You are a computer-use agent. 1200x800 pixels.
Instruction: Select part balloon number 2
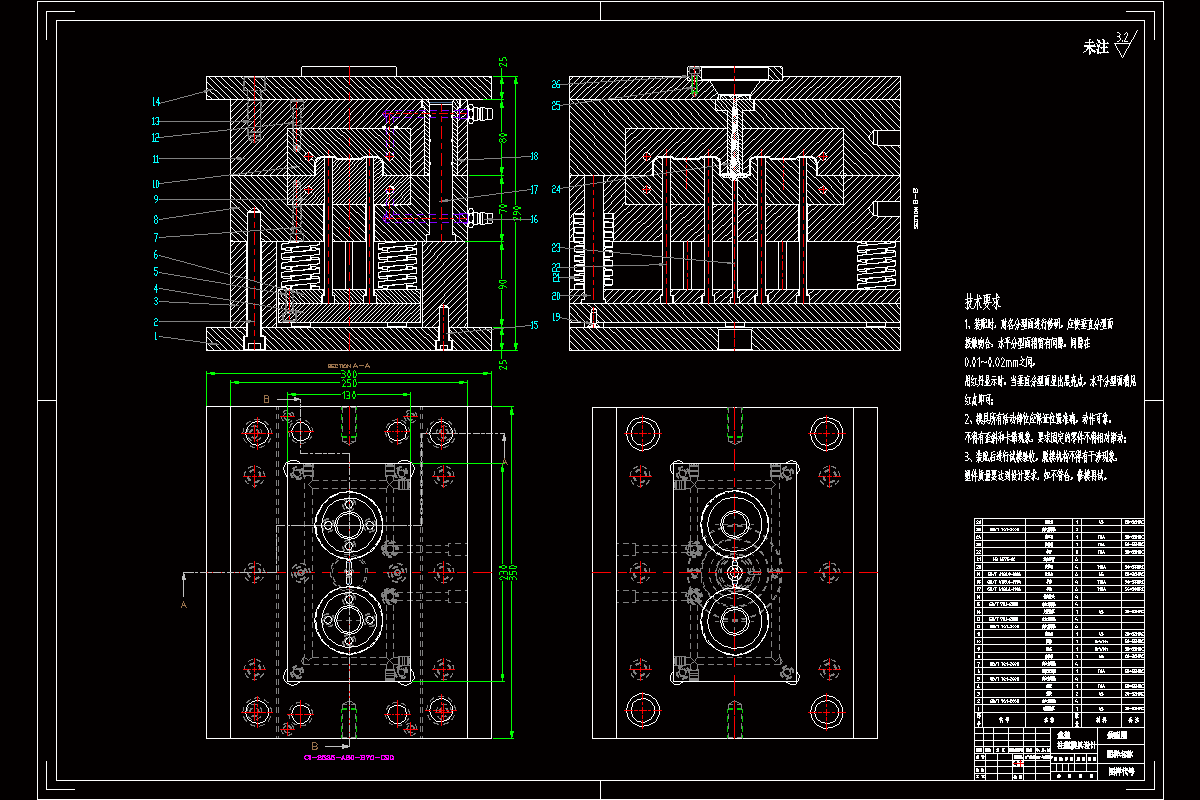click(156, 322)
